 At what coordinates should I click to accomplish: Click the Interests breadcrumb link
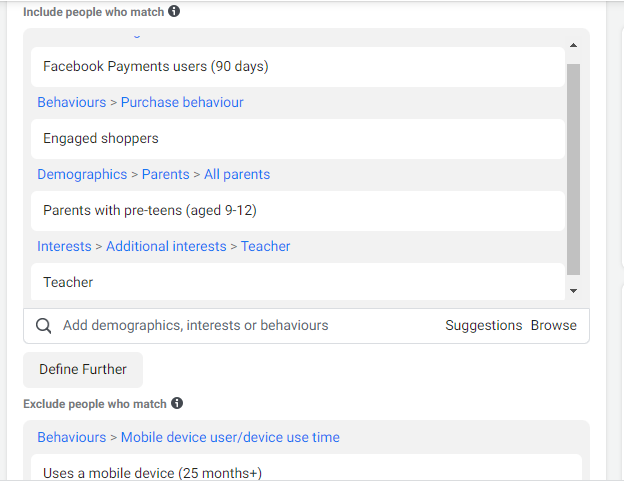(64, 246)
